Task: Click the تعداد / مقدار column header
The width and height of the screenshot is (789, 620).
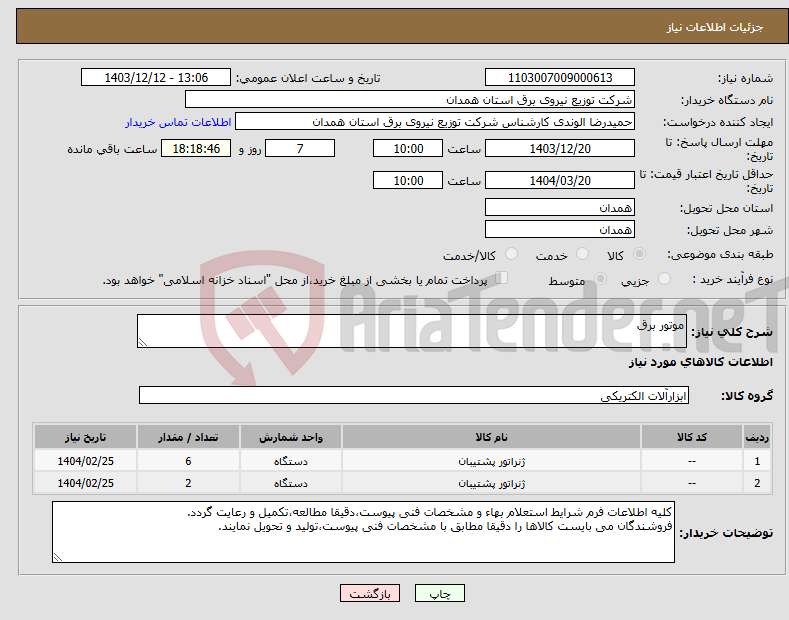Action: 188,437
